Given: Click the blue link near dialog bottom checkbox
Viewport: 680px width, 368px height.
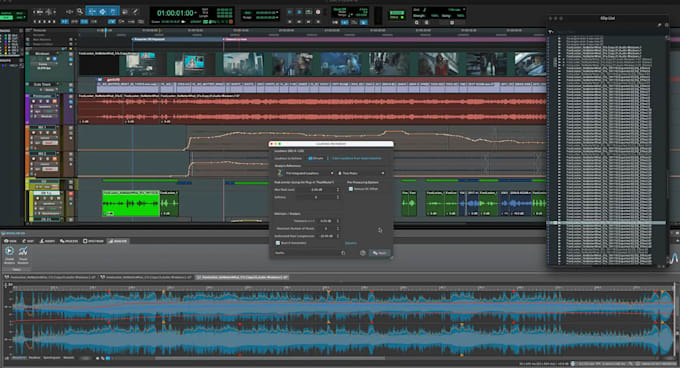Looking at the screenshot, I should pos(351,243).
